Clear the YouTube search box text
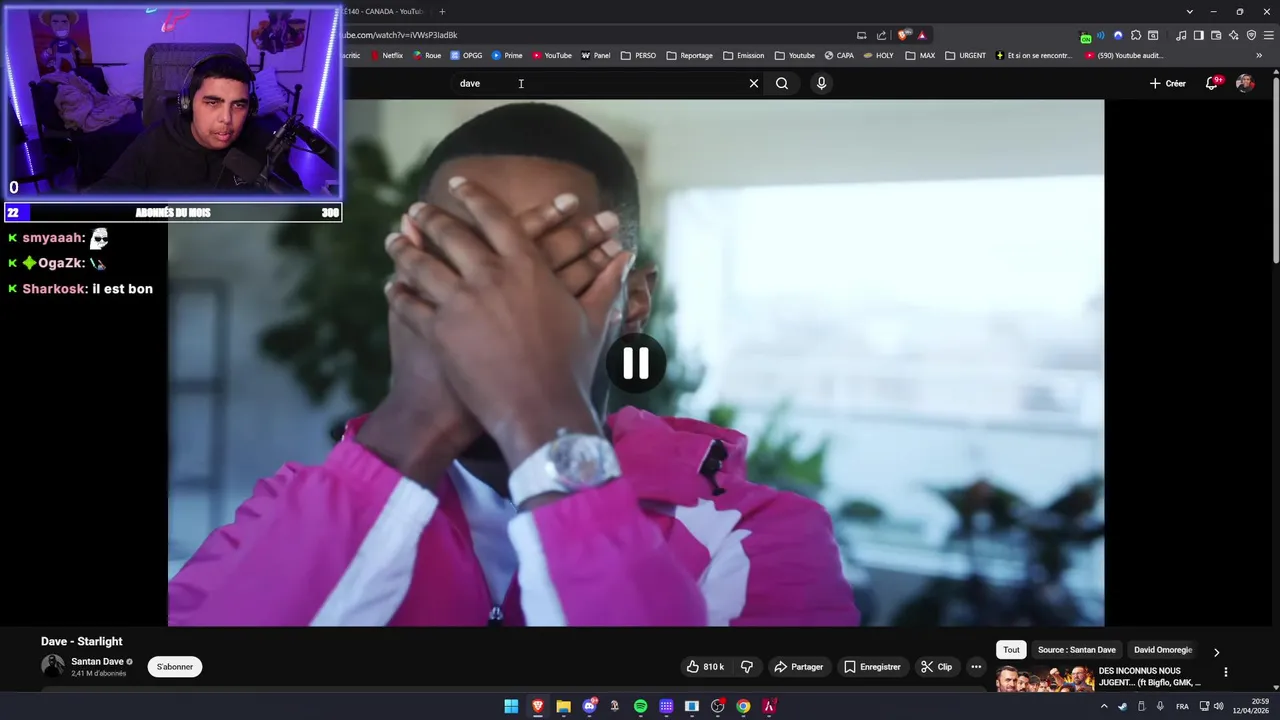The image size is (1280, 720). click(x=754, y=83)
